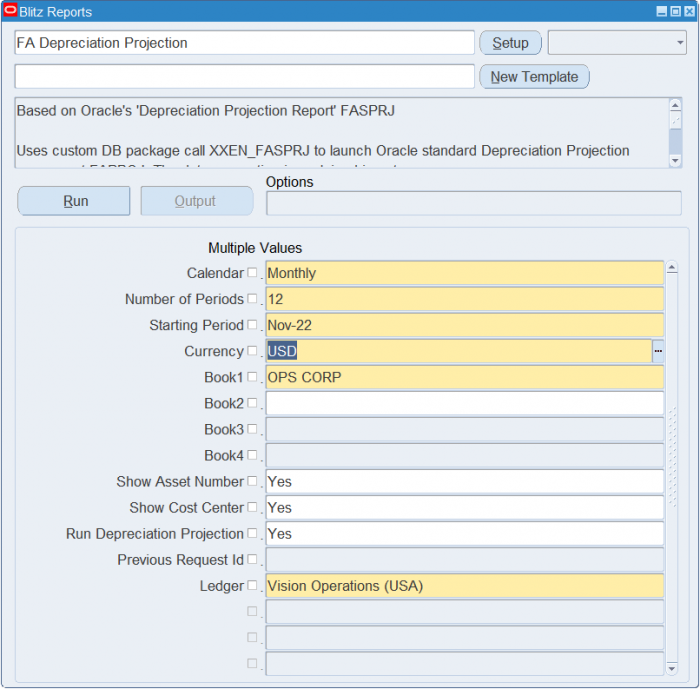The image size is (700, 689).
Task: Click the Show Asset Number field
Action: coord(465,481)
